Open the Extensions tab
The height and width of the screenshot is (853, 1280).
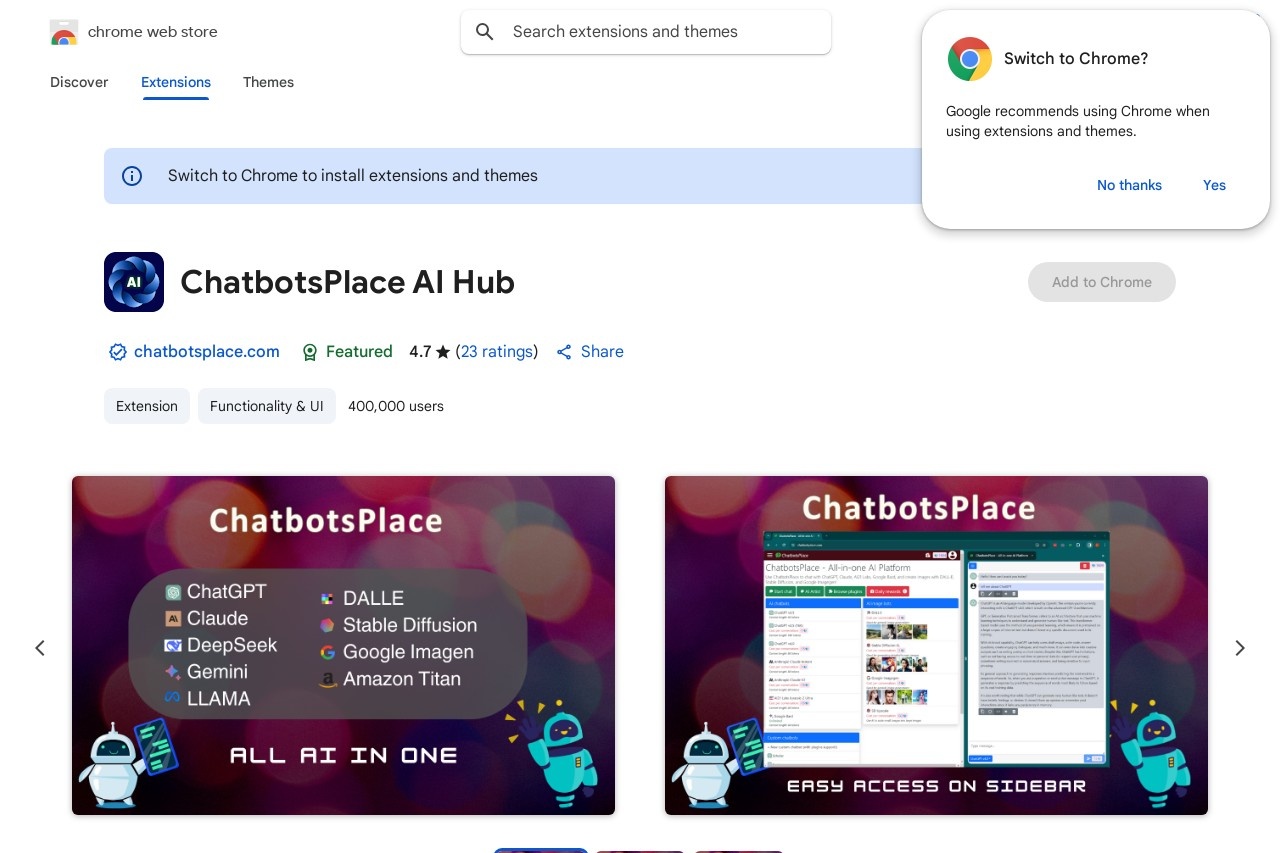tap(176, 82)
